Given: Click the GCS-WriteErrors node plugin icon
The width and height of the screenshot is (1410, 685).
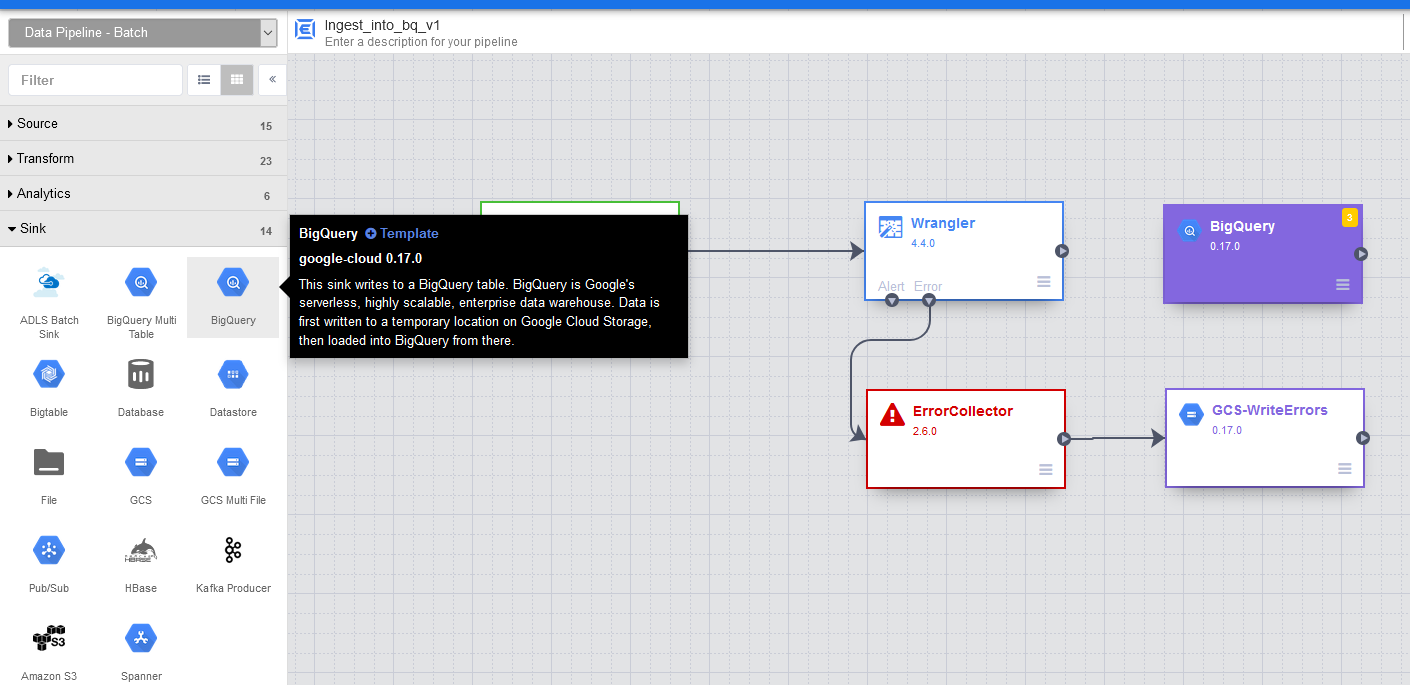Looking at the screenshot, I should click(x=1191, y=414).
